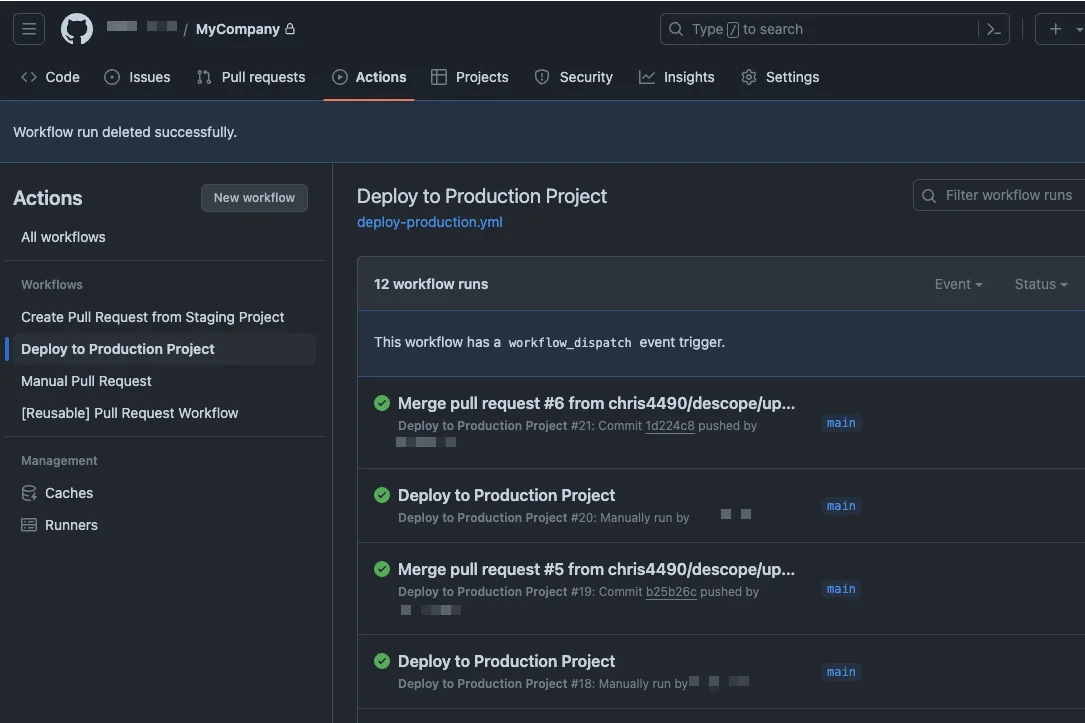Screen dimensions: 1085x723
Task: Switch to Pull requests tab
Action: 250,77
